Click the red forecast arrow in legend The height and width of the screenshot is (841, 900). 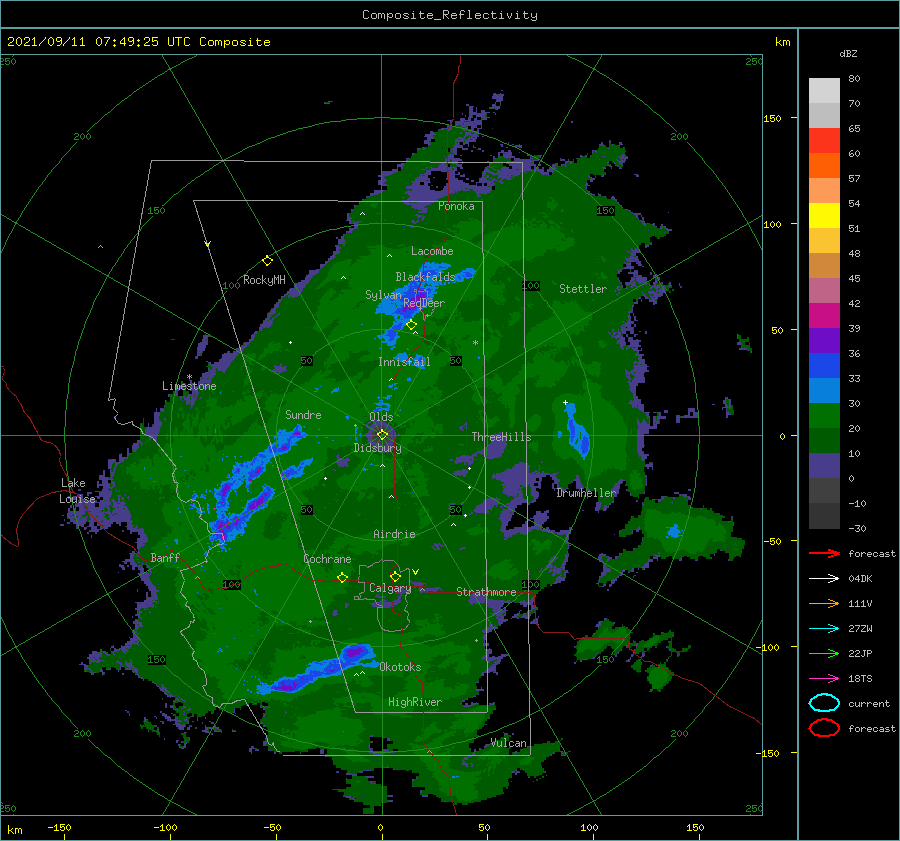[825, 553]
